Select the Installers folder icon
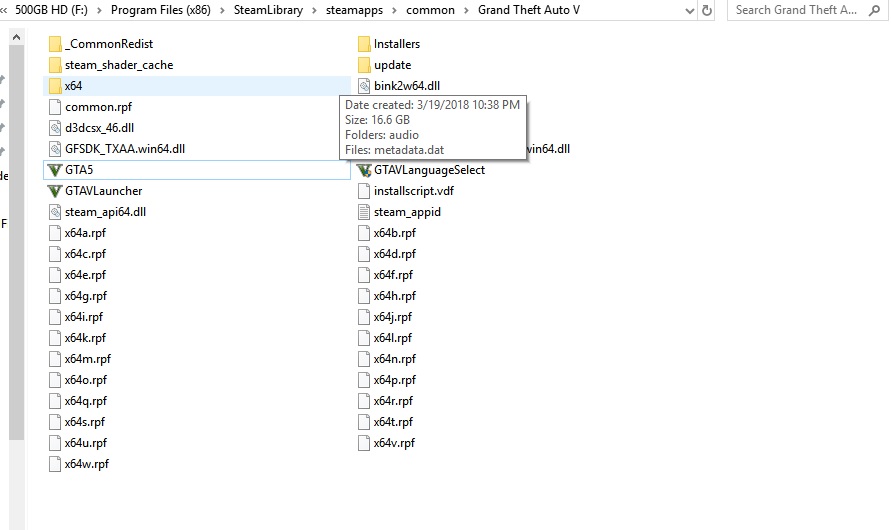891x530 pixels. click(x=364, y=44)
